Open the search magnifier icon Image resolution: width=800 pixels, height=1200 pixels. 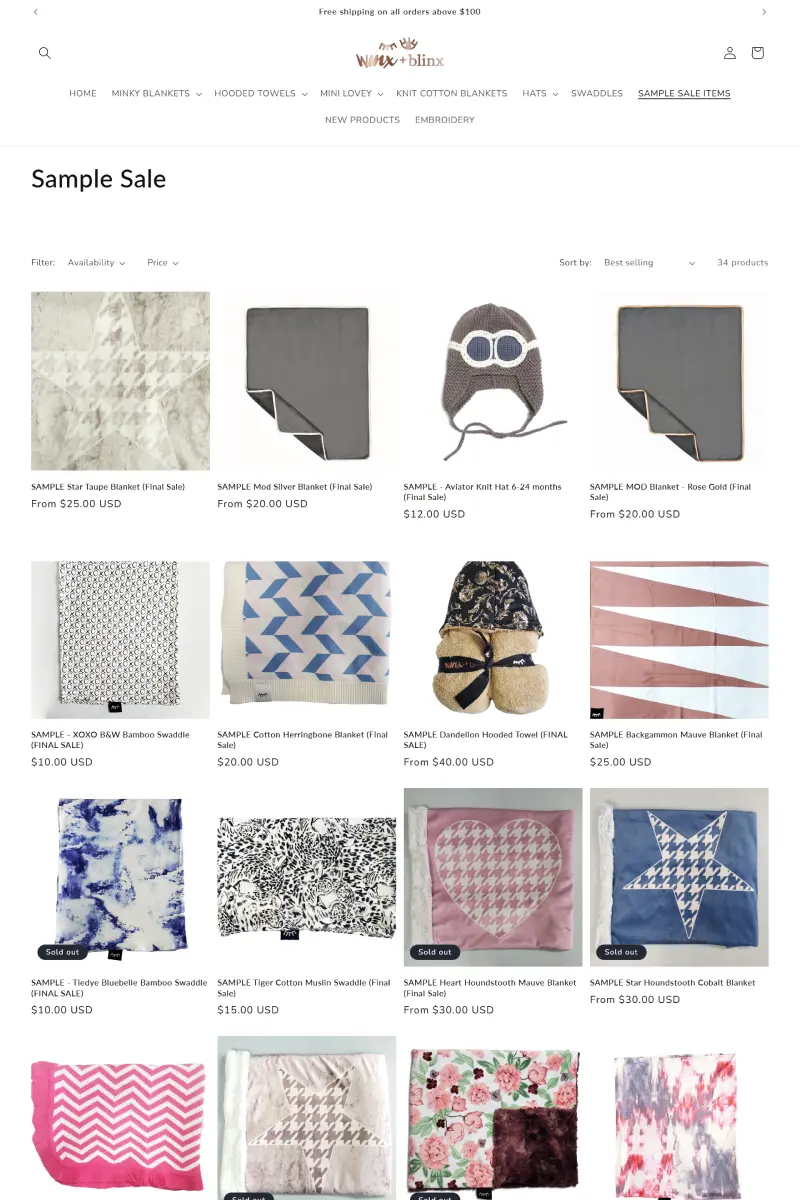[x=44, y=53]
